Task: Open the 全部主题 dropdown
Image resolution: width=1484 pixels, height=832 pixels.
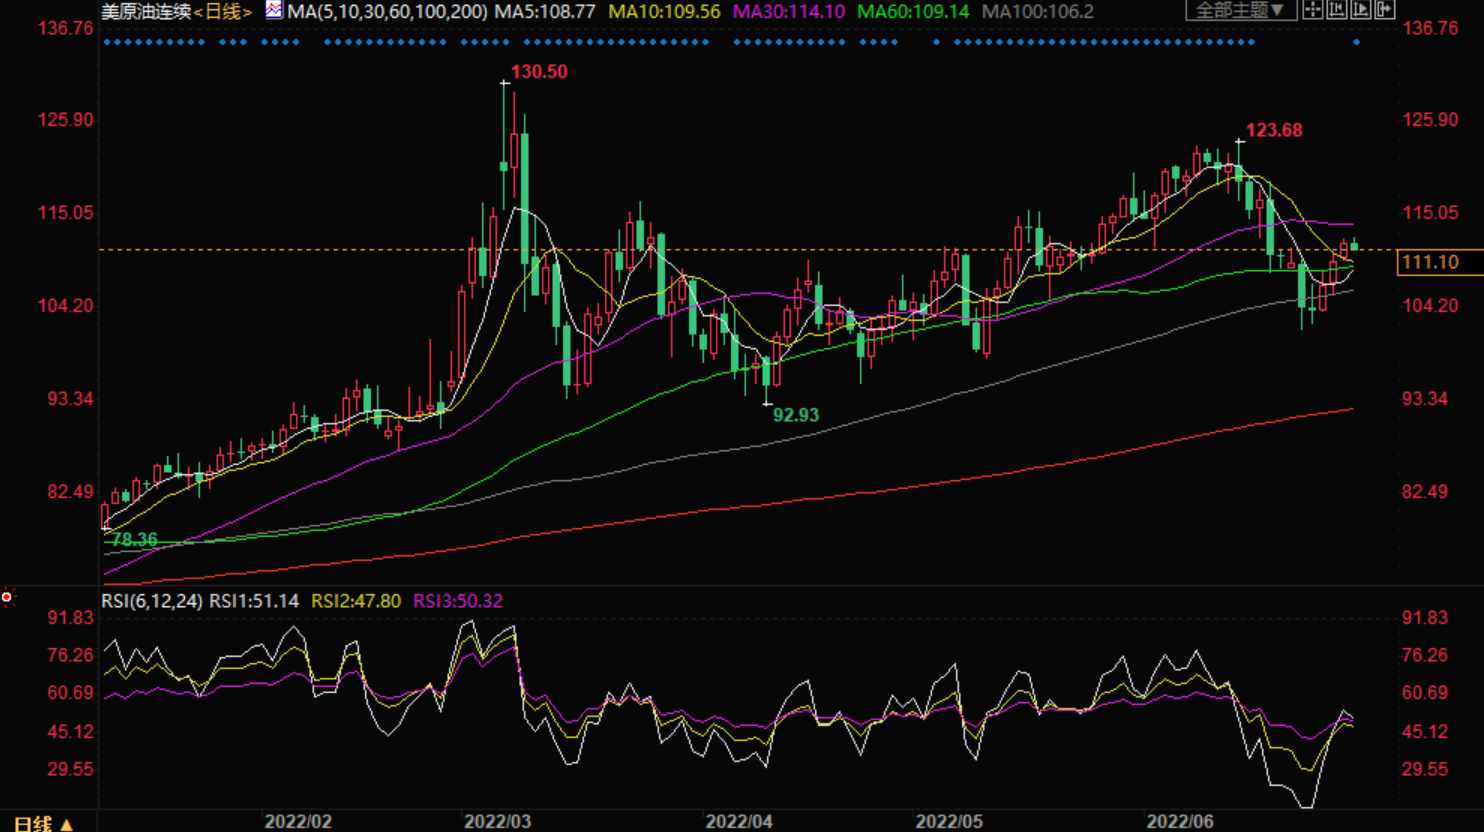Action: coord(1240,10)
